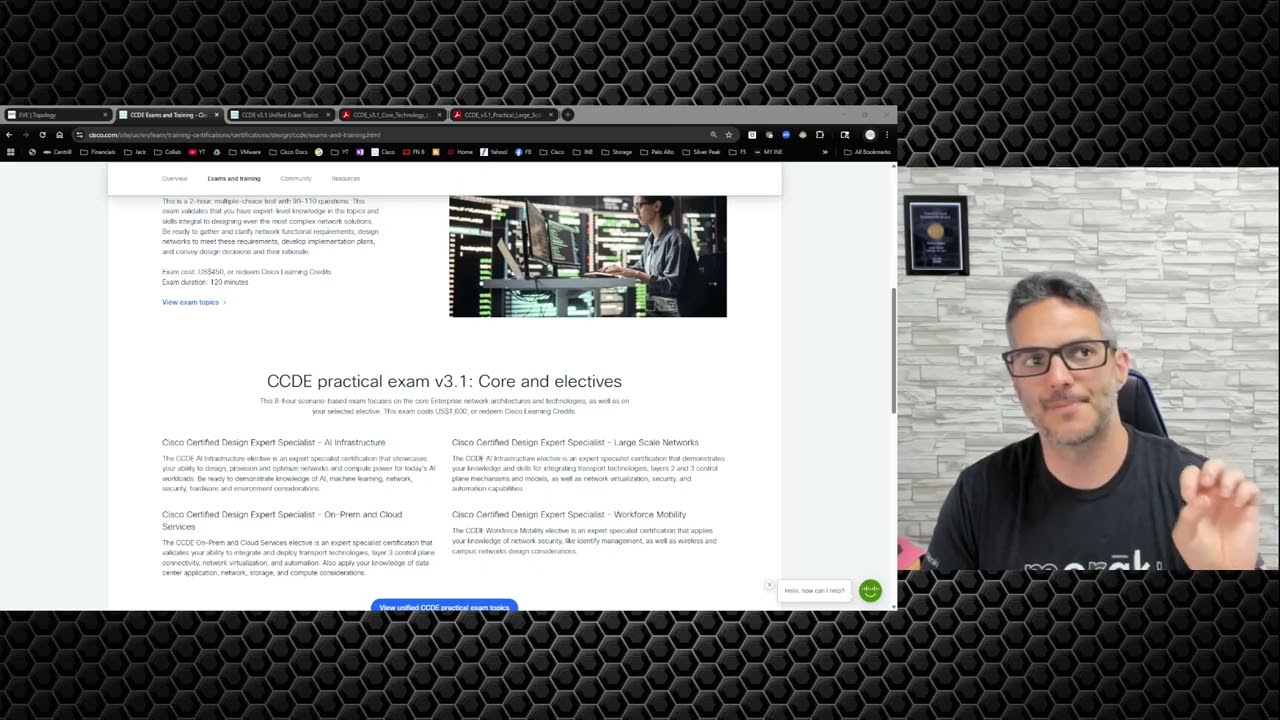Bookmark this page with the star icon

click(x=729, y=135)
